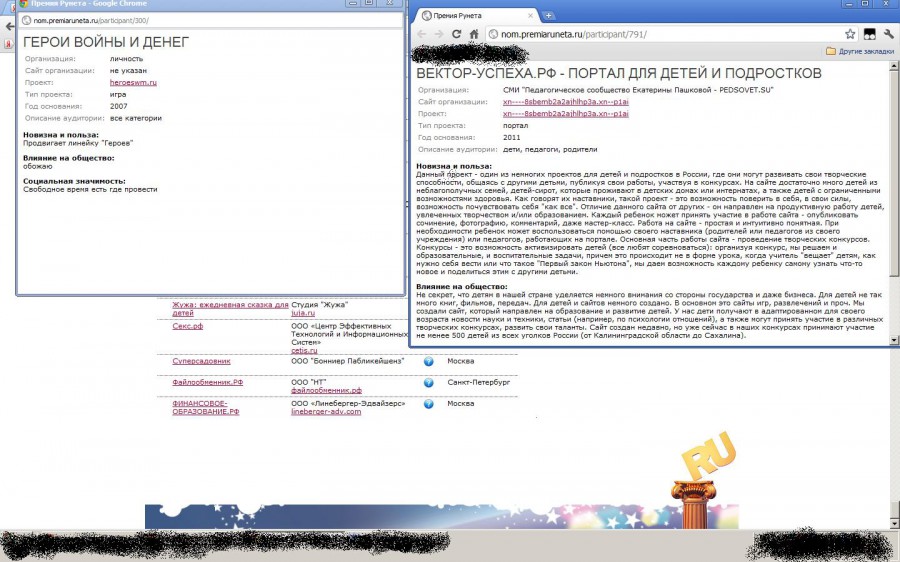This screenshot has height=562, width=900.
Task: Open the heroeswm.ru project link
Action: pos(133,83)
